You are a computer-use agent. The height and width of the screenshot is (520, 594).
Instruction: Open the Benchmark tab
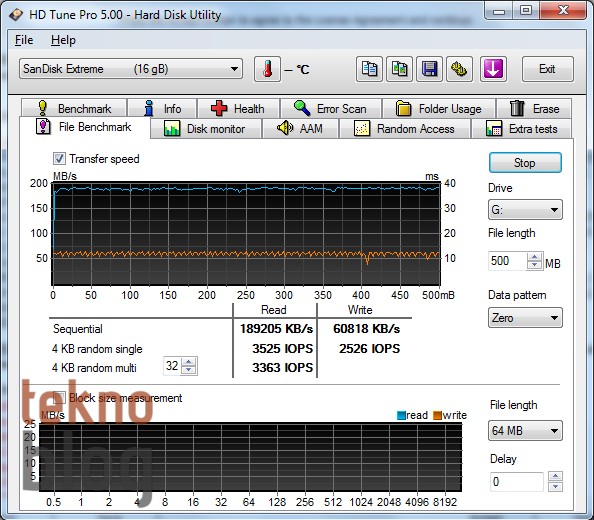(x=74, y=109)
